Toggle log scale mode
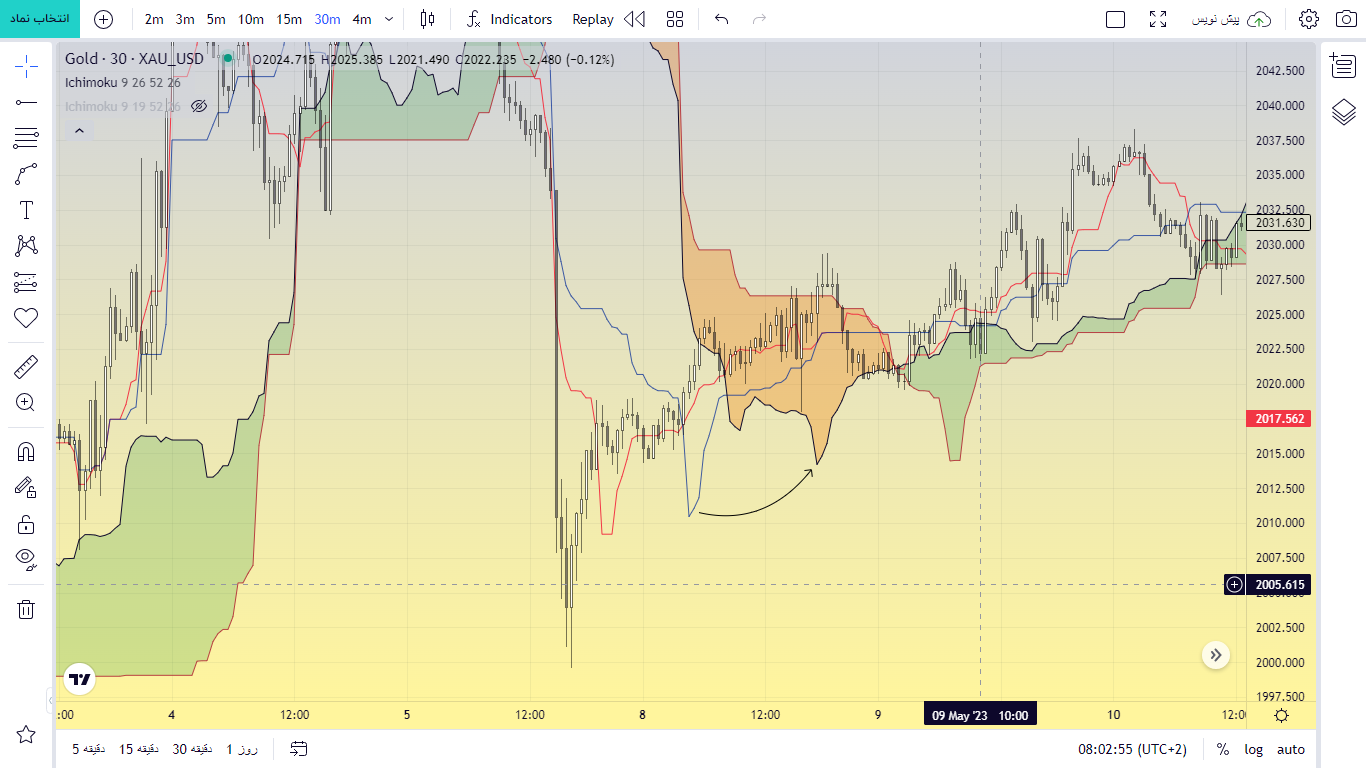 pyautogui.click(x=1253, y=749)
